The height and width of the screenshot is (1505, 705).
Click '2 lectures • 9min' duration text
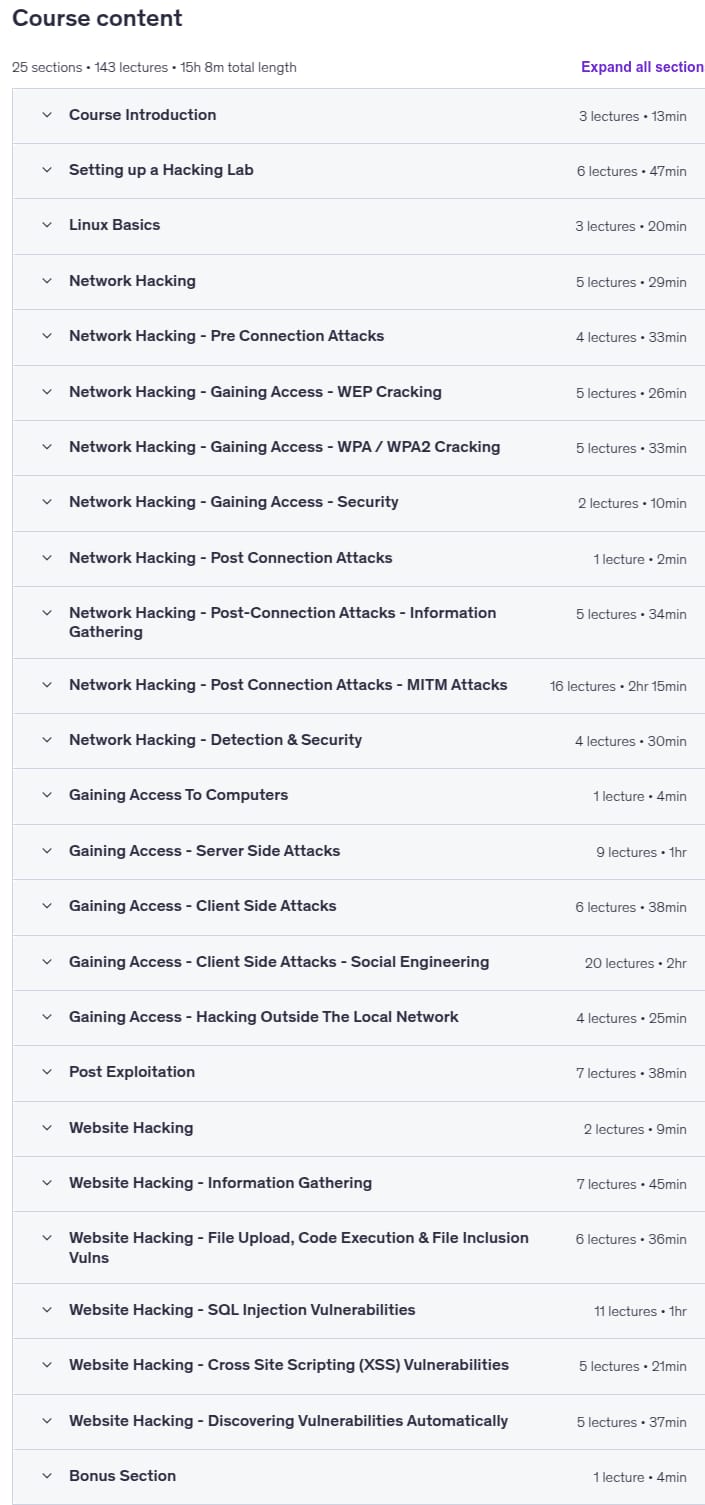pyautogui.click(x=635, y=1129)
